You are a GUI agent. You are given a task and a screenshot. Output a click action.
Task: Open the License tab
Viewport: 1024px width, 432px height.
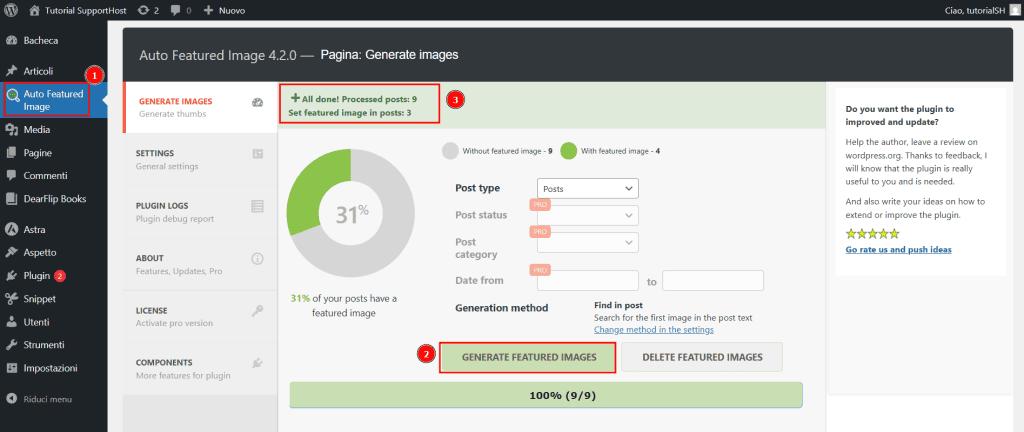pyautogui.click(x=200, y=316)
